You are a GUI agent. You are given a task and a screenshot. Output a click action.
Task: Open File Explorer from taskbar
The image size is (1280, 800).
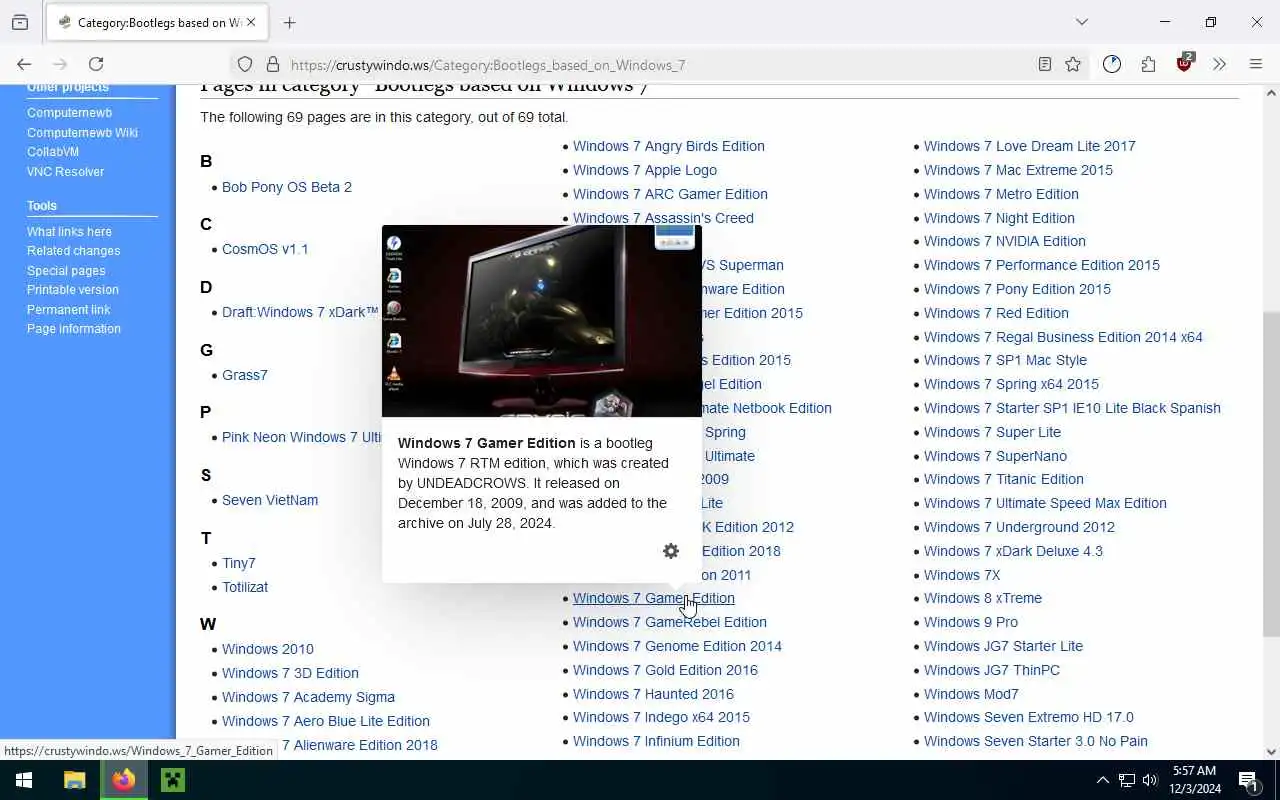tap(75, 780)
